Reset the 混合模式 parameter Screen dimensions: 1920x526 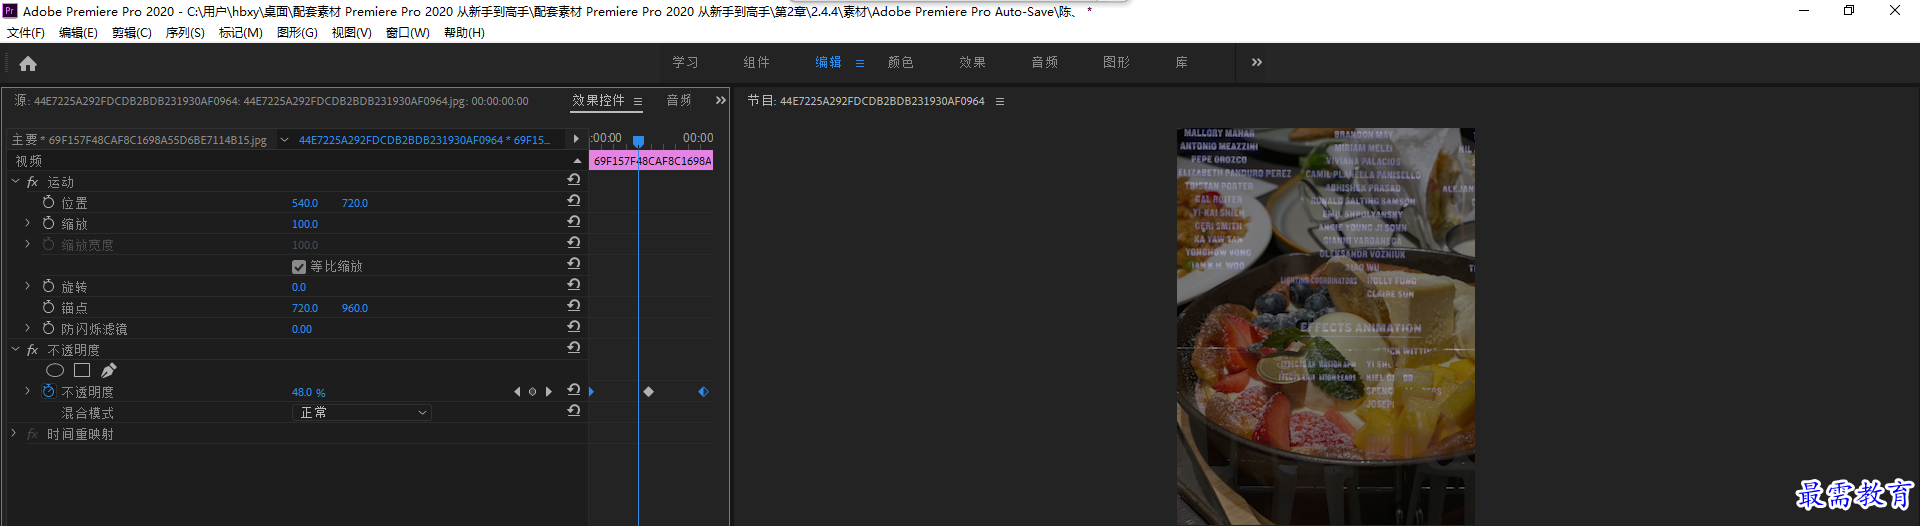coord(574,411)
